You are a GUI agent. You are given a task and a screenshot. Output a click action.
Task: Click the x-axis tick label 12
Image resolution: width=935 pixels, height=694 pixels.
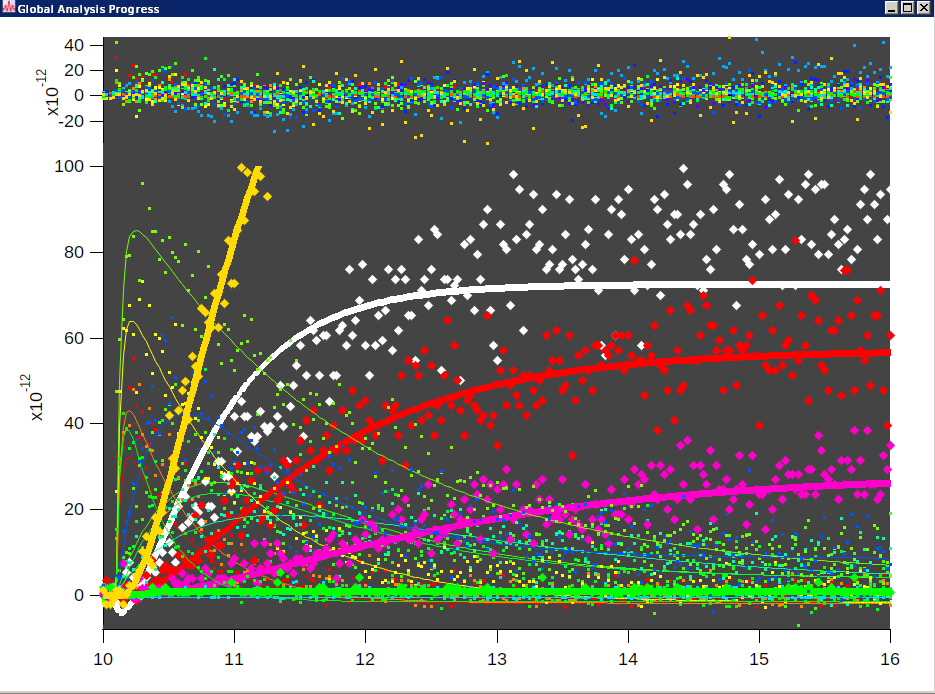pos(366,659)
